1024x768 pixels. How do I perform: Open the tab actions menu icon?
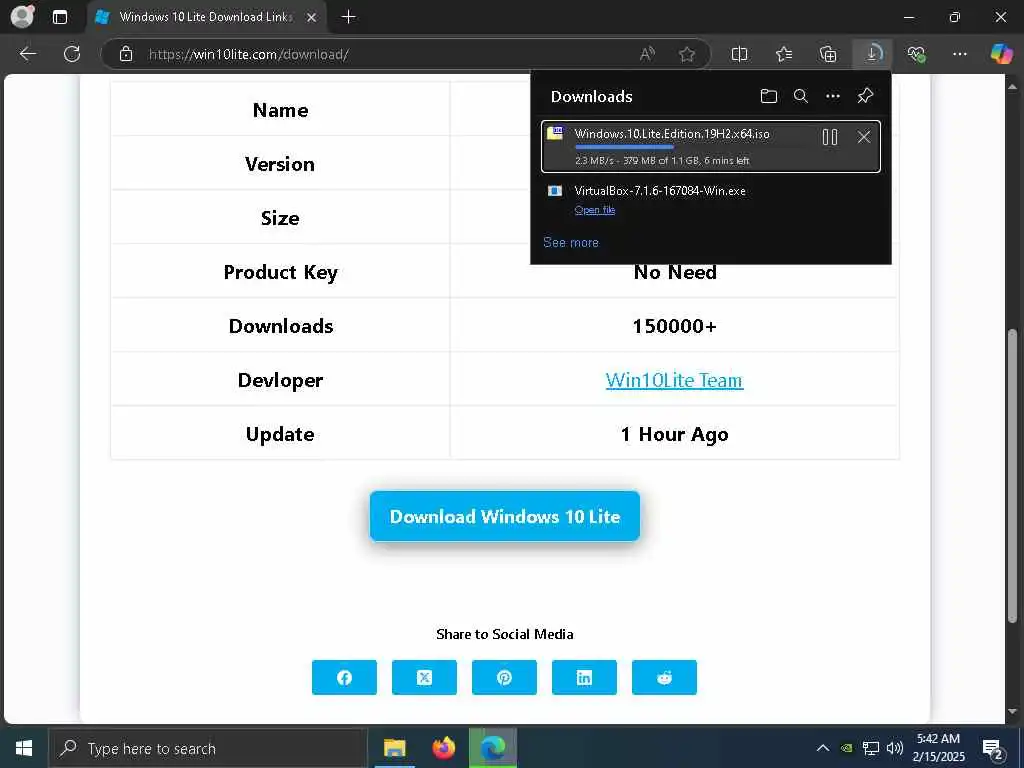pyautogui.click(x=59, y=17)
